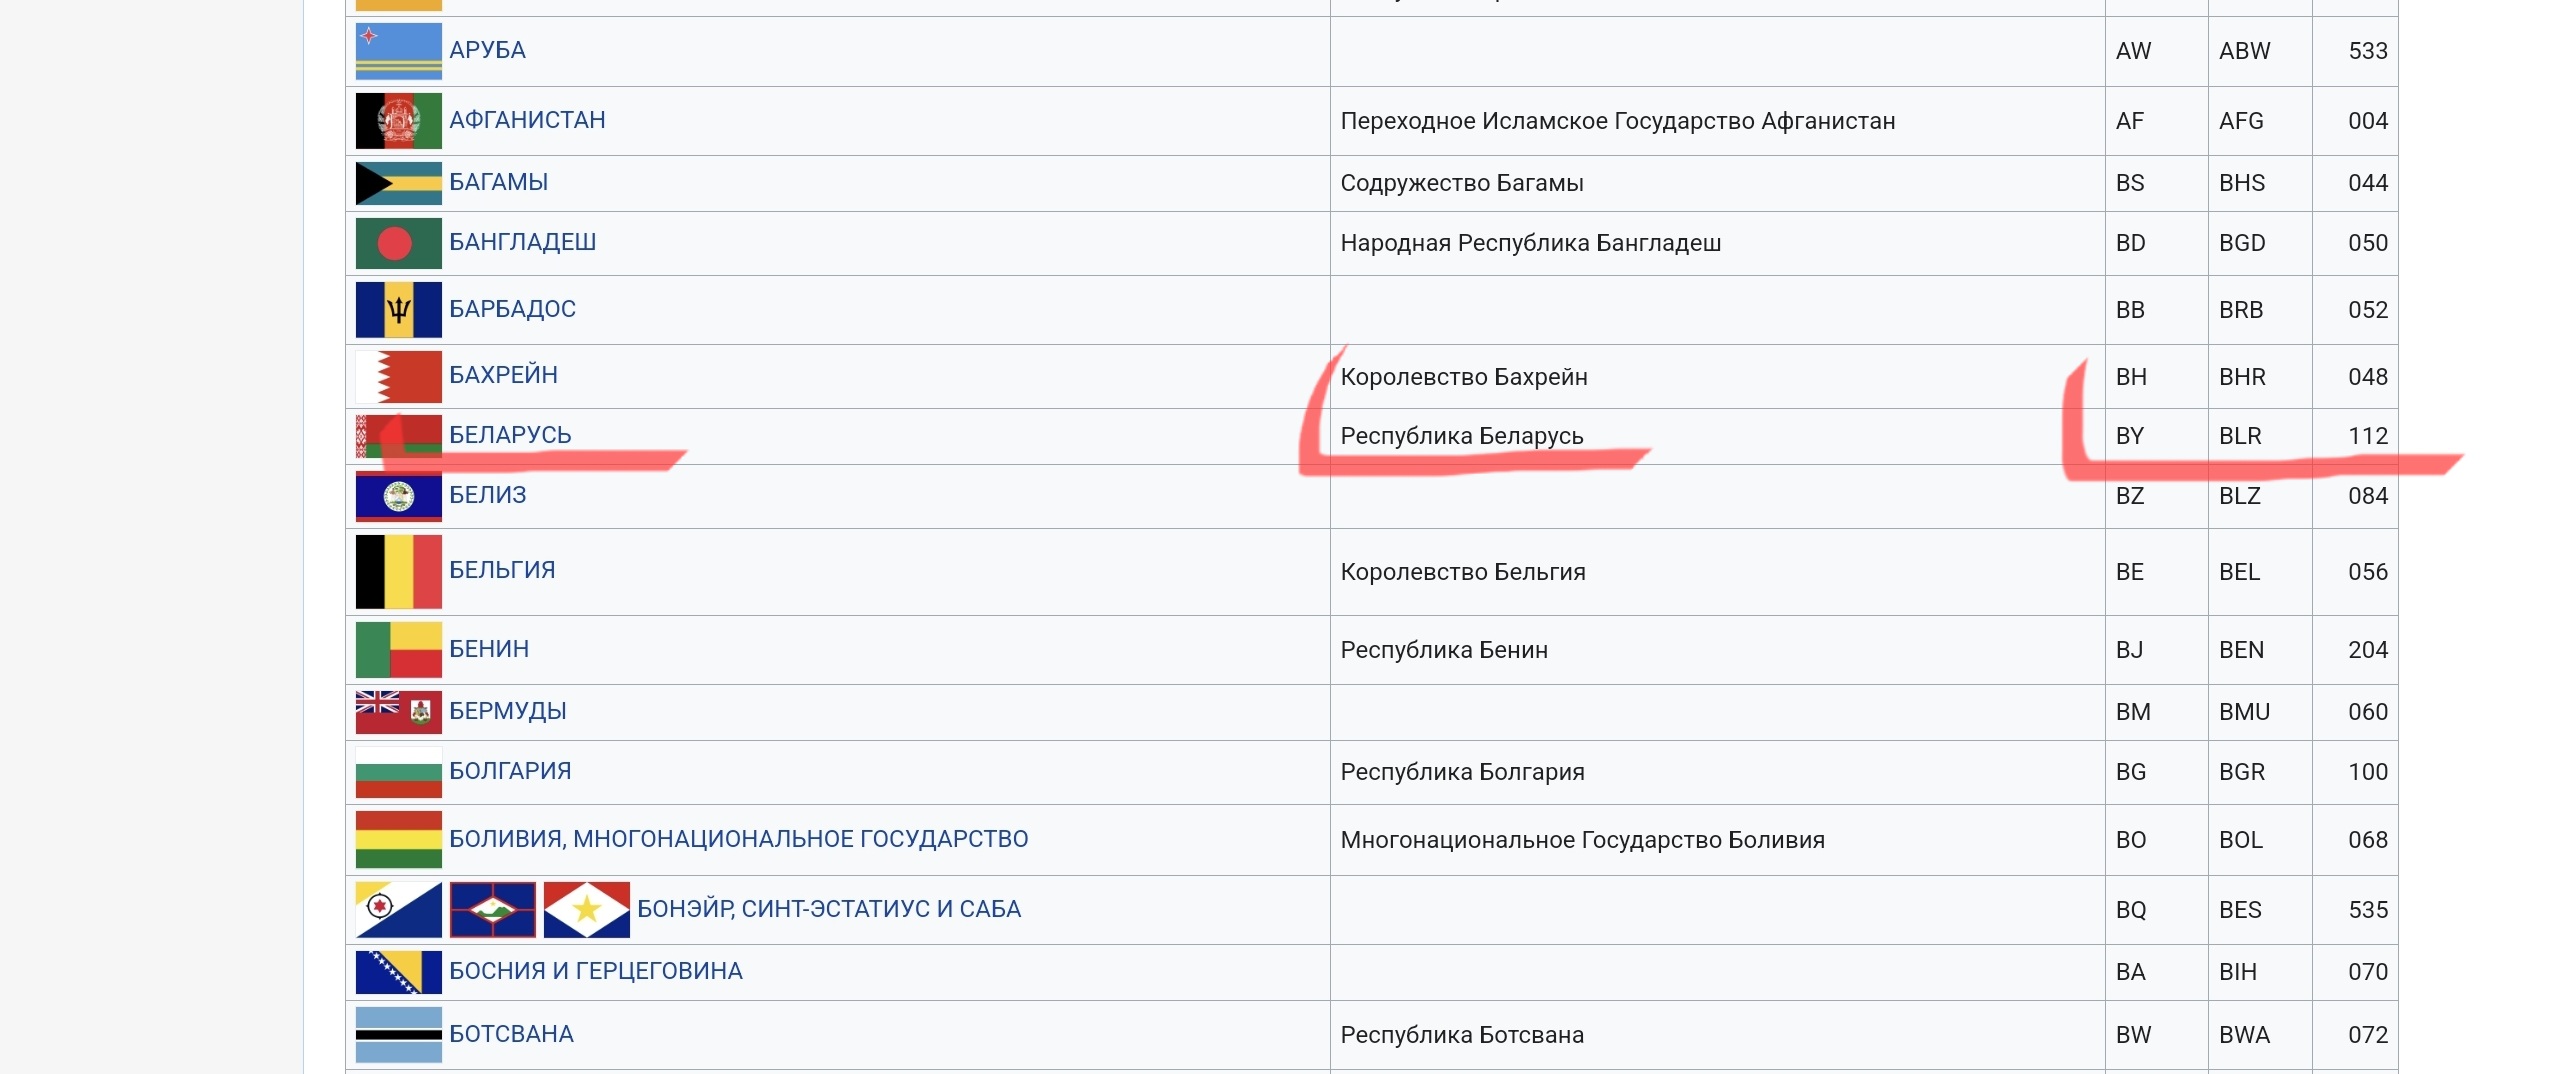2560x1074 pixels.
Task: Click the Sint Eustatius flag thumbnail
Action: (x=492, y=910)
